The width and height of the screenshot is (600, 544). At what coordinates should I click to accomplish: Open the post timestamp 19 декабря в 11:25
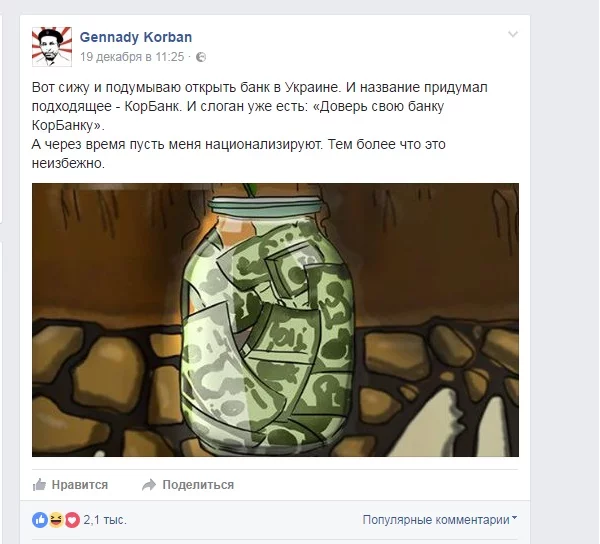[132, 57]
